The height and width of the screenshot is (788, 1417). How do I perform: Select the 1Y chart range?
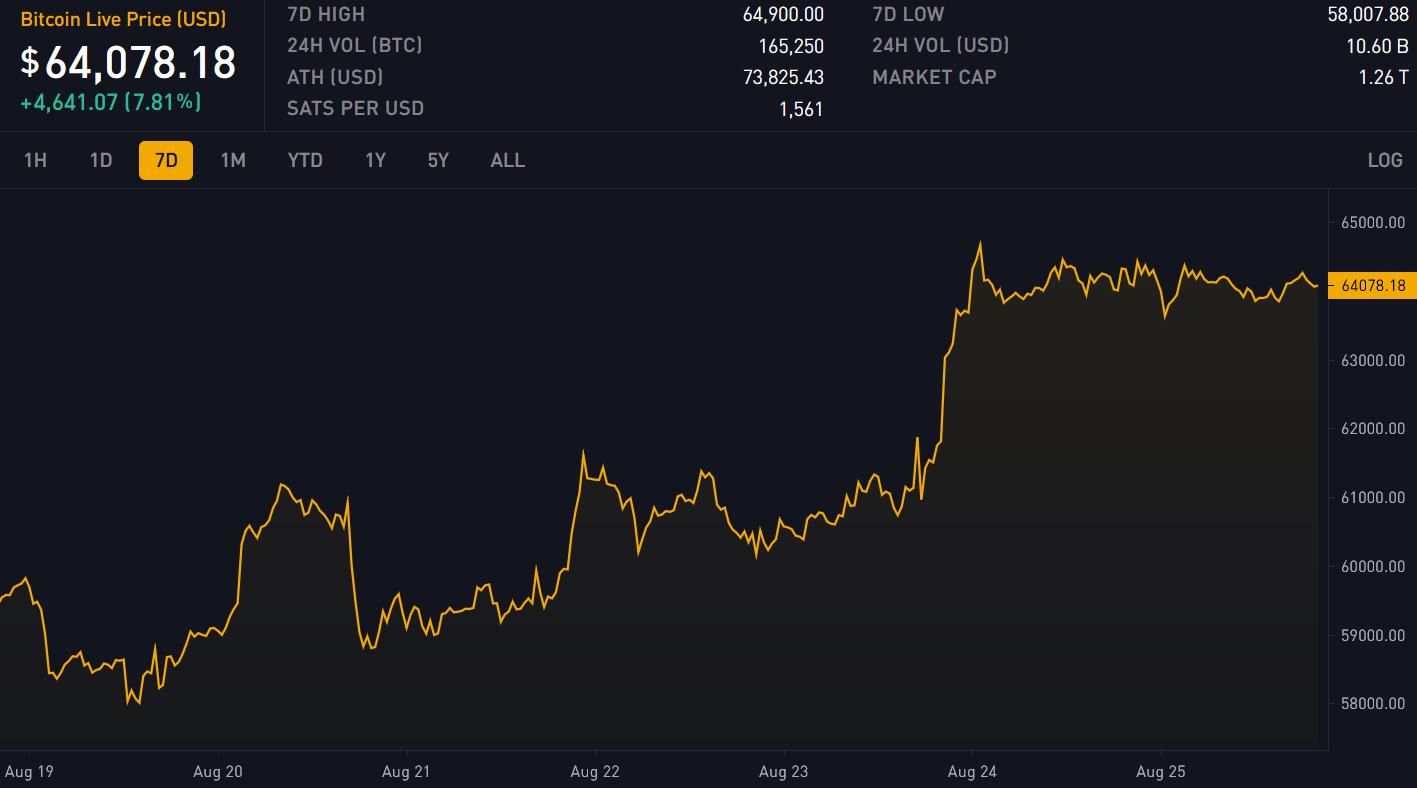pos(375,160)
